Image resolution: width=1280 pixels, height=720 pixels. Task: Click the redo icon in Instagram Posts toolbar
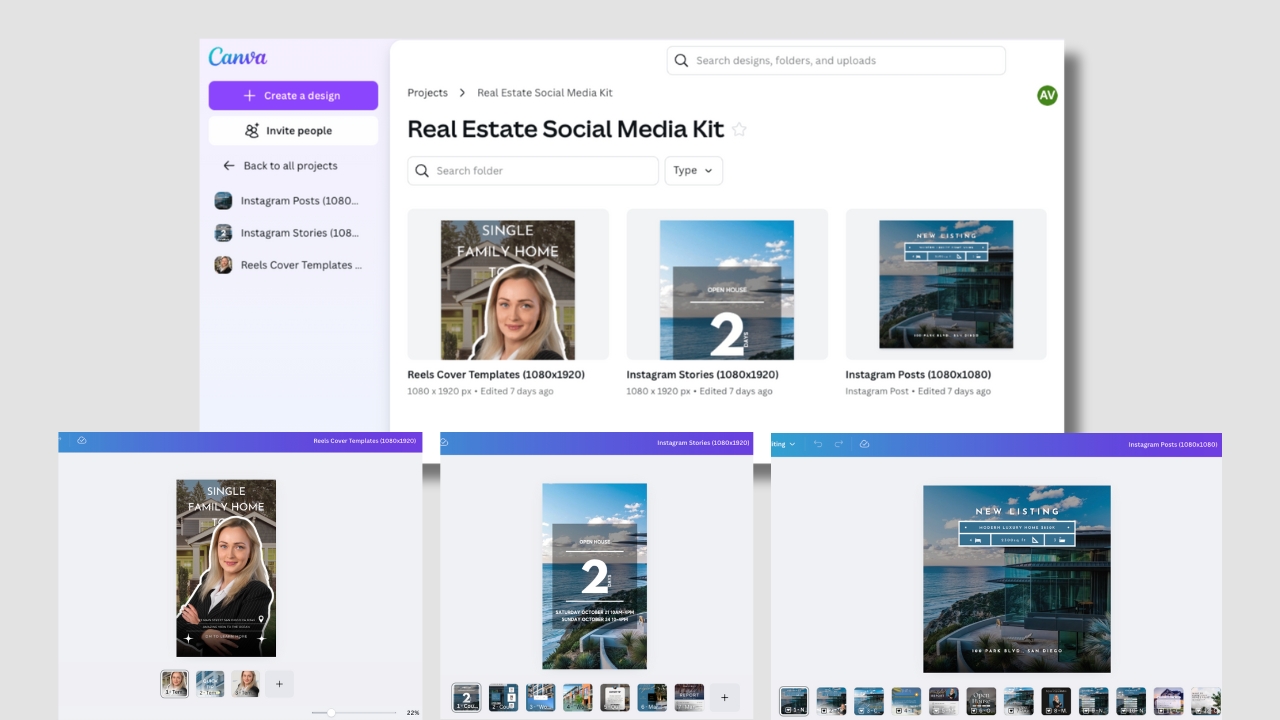[839, 444]
